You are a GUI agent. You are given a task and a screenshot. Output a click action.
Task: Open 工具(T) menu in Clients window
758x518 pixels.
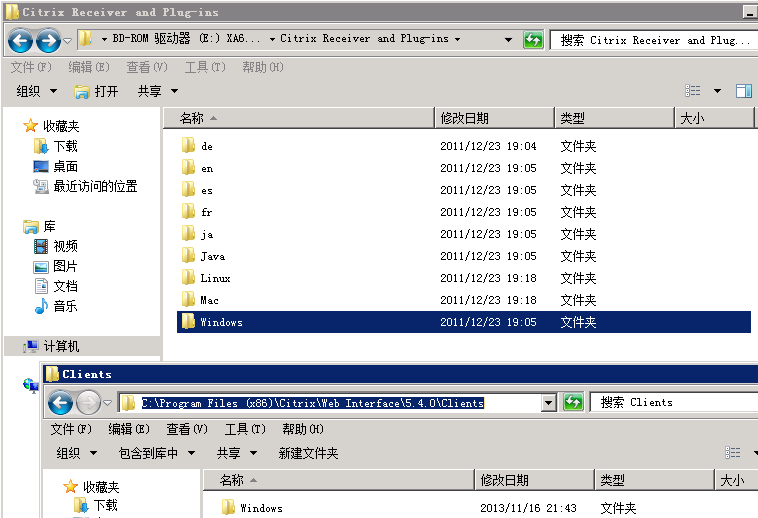click(x=245, y=429)
